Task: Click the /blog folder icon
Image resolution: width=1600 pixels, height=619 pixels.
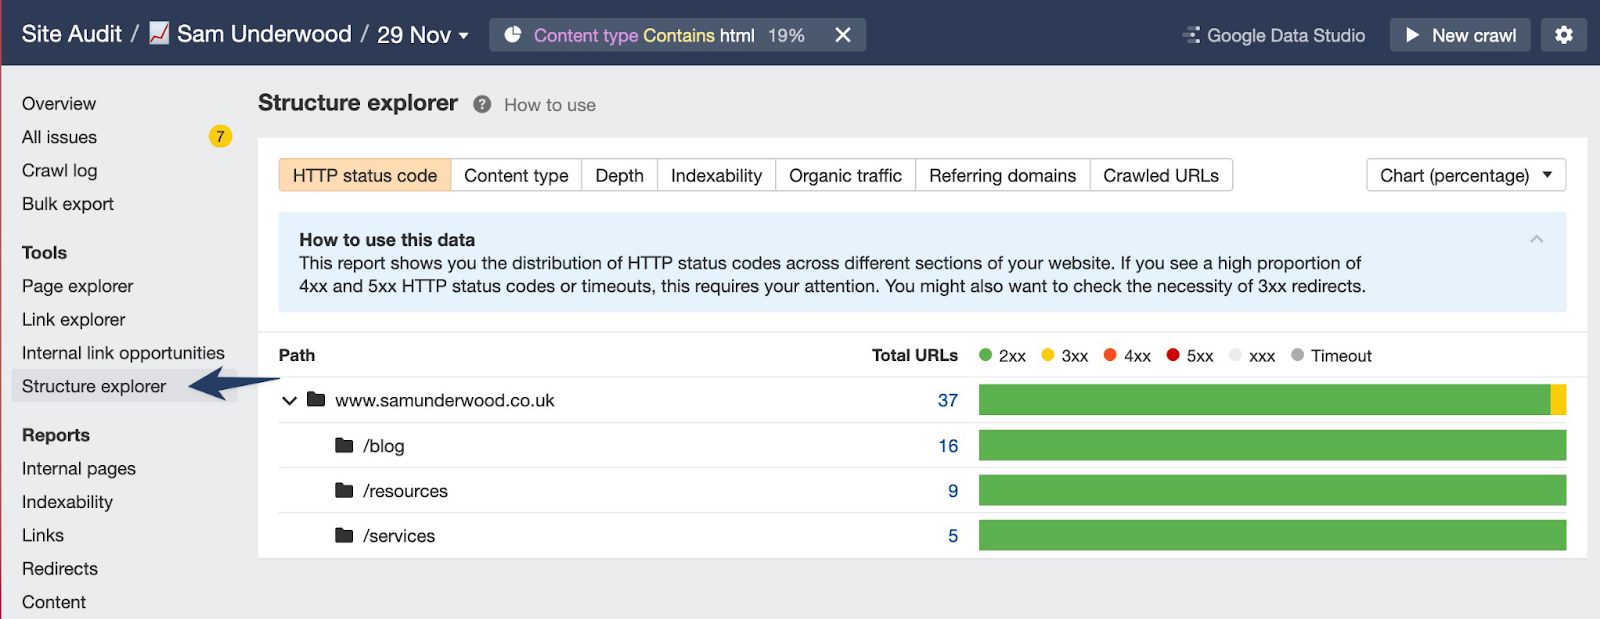Action: coord(344,445)
